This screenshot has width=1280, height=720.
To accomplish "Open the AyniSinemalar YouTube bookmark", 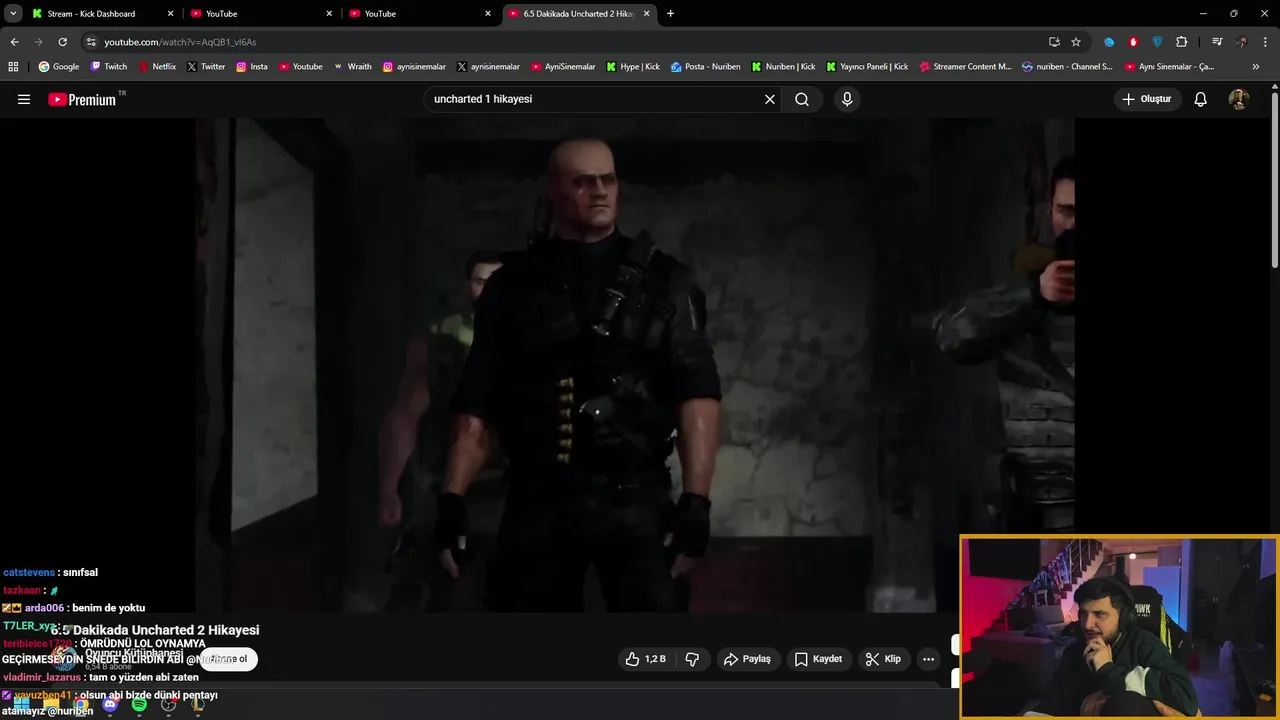I will pyautogui.click(x=563, y=67).
